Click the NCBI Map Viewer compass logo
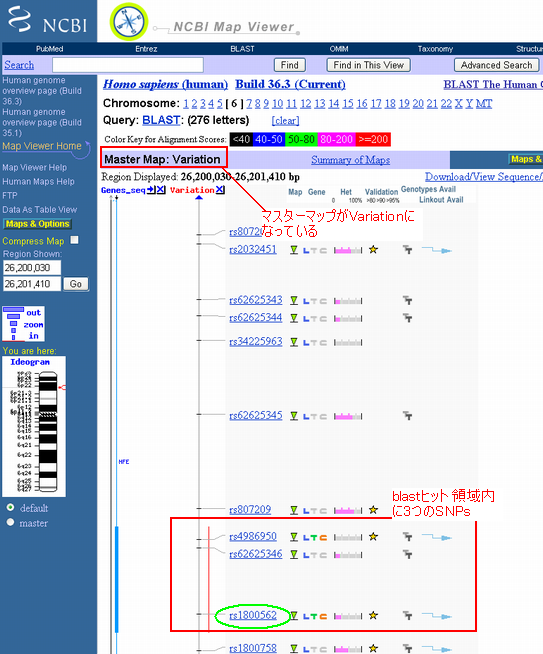 (x=129, y=22)
